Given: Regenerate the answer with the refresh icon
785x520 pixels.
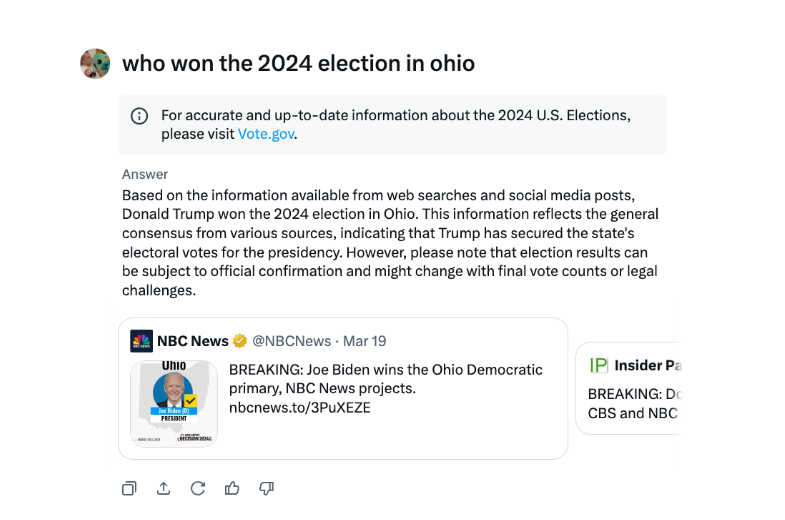Looking at the screenshot, I should 198,488.
